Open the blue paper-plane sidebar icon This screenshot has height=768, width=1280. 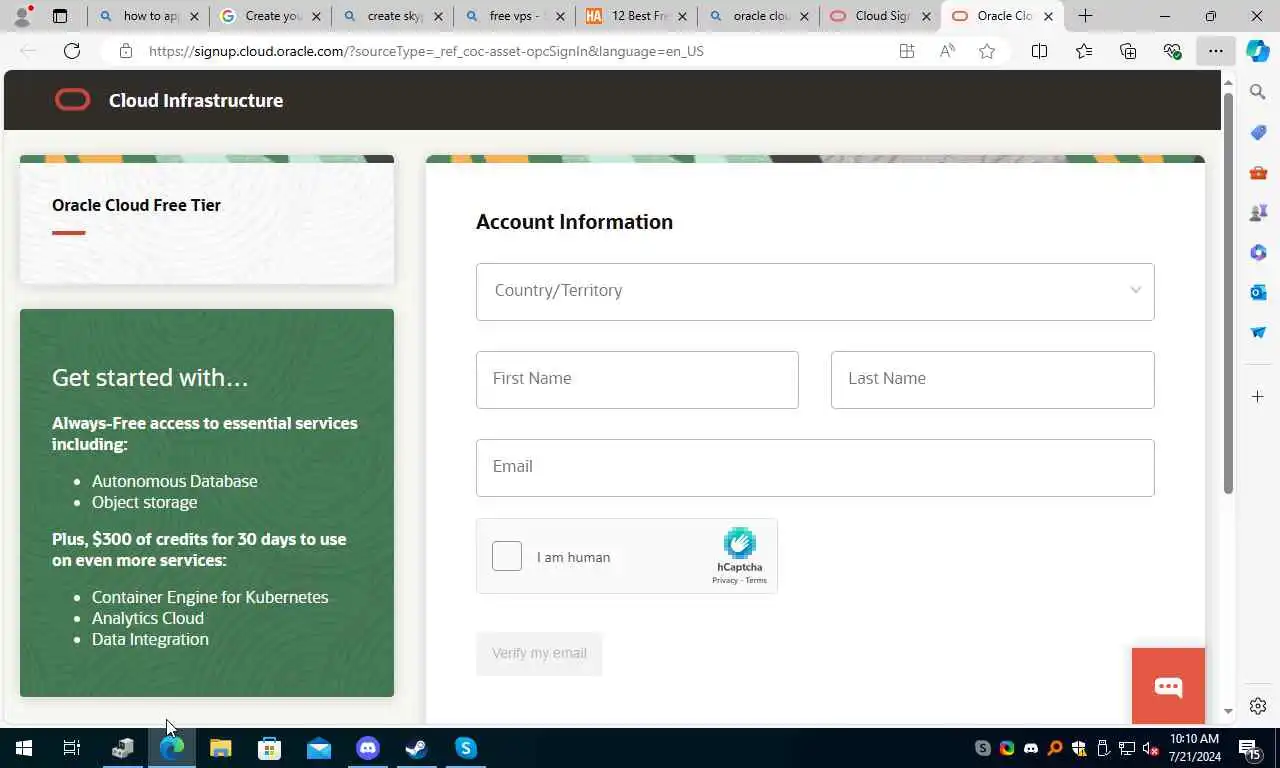click(x=1258, y=332)
